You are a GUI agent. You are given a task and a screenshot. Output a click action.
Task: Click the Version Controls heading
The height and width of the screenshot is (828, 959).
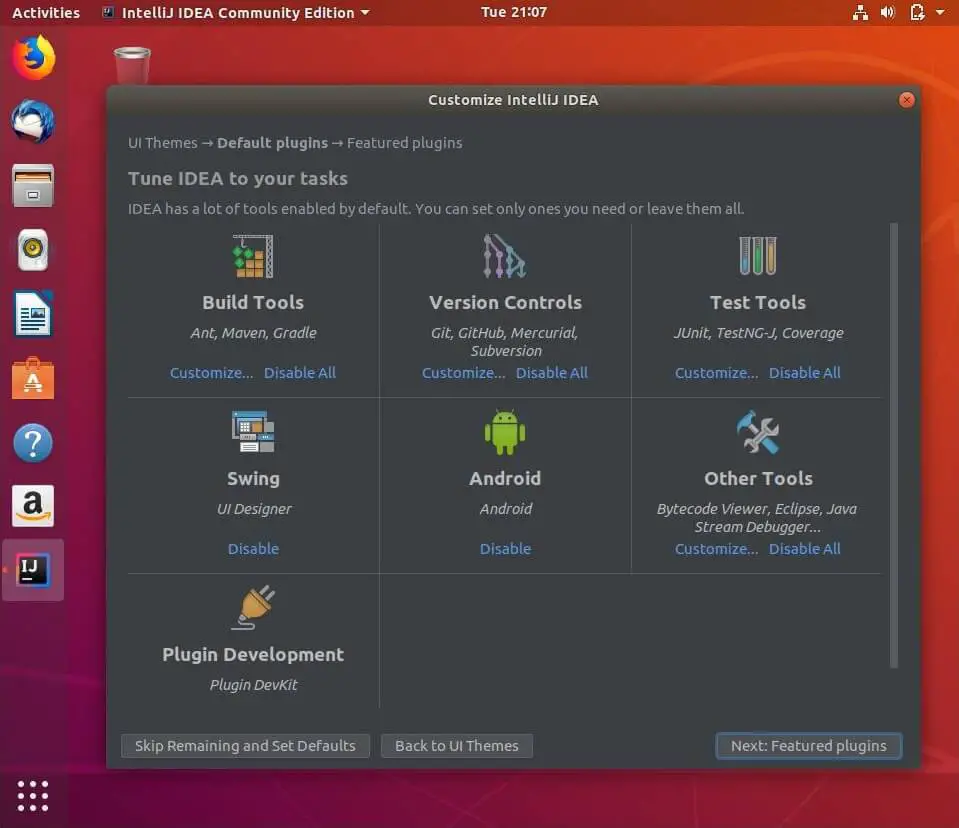(505, 302)
